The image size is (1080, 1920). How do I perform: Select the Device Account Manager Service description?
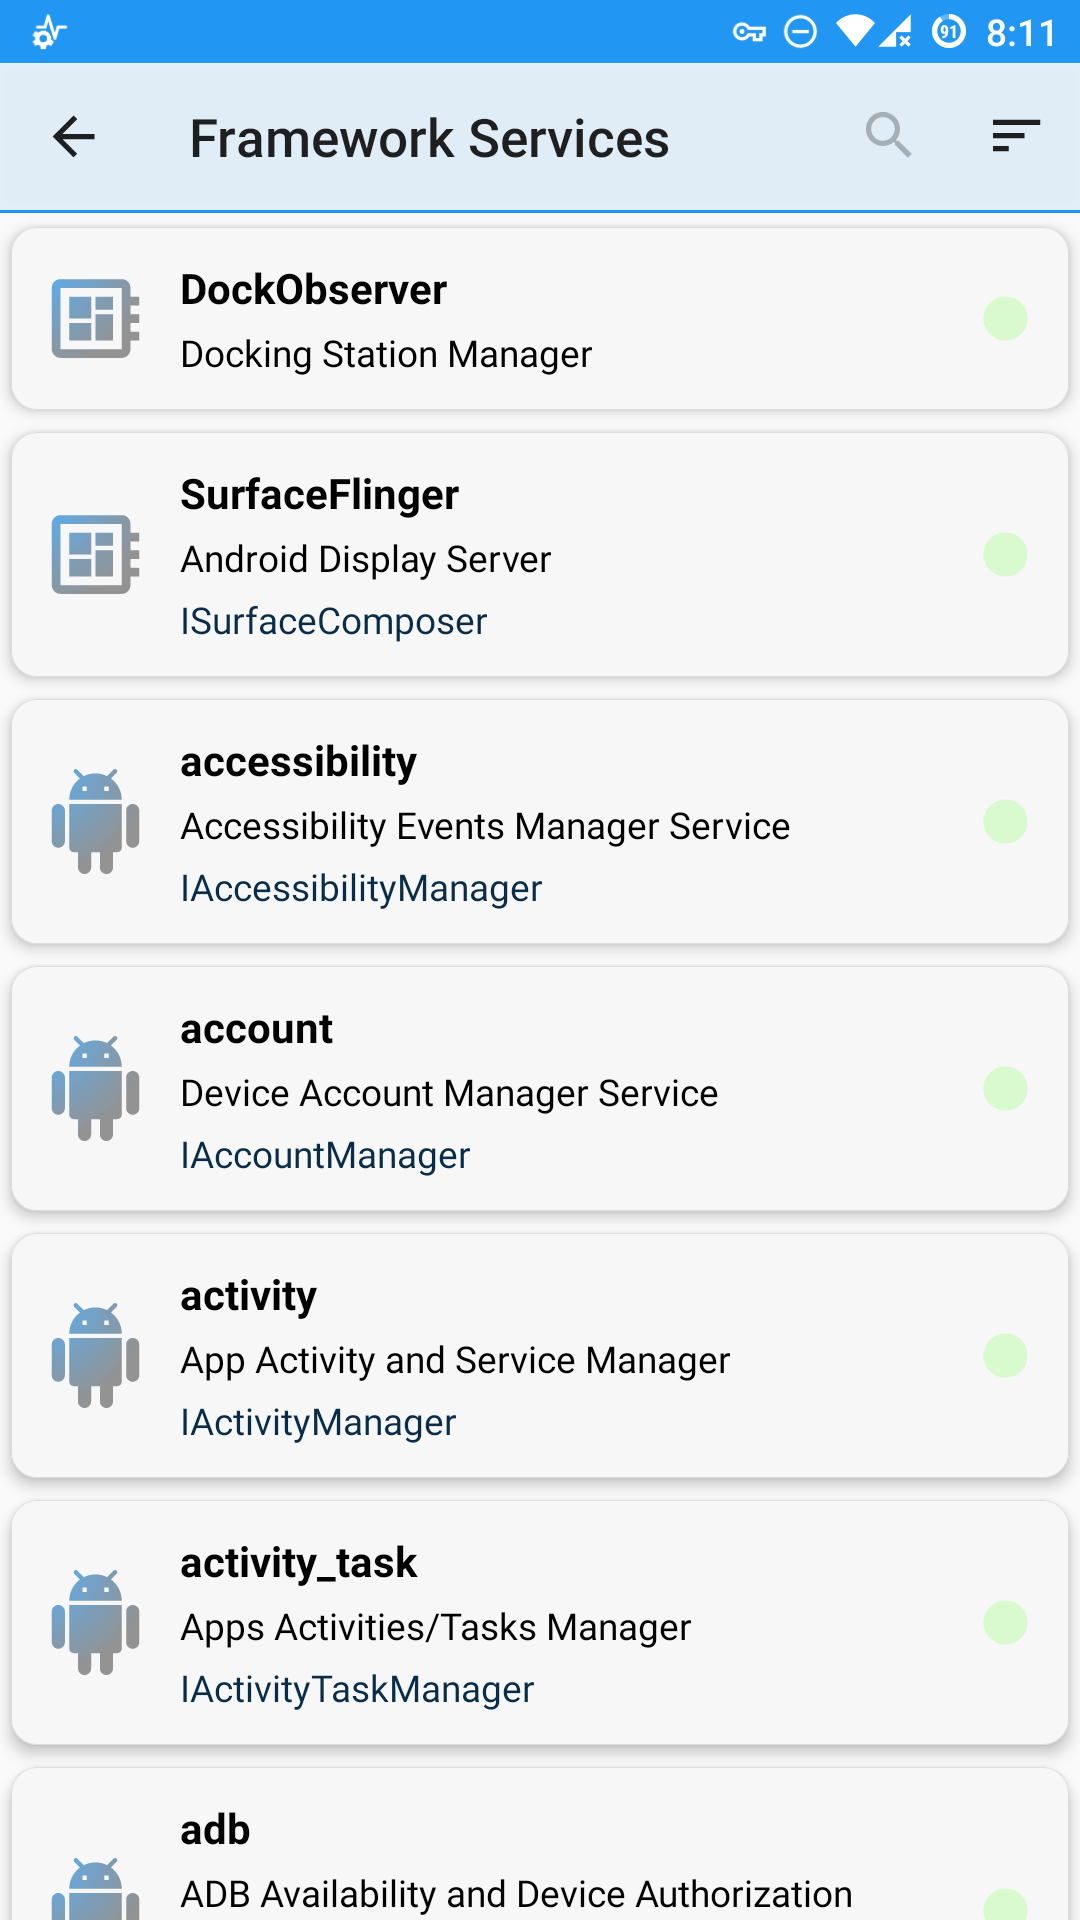(450, 1094)
